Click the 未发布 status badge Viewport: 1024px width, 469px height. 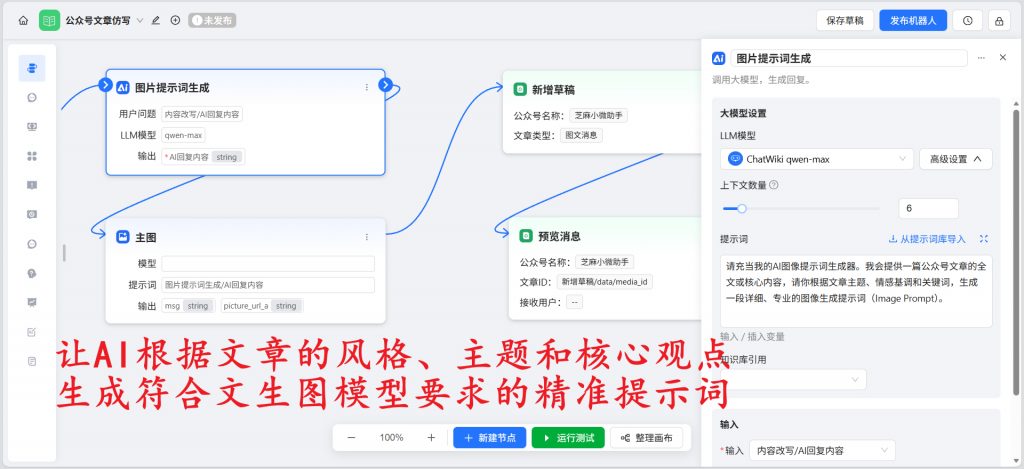tap(212, 21)
